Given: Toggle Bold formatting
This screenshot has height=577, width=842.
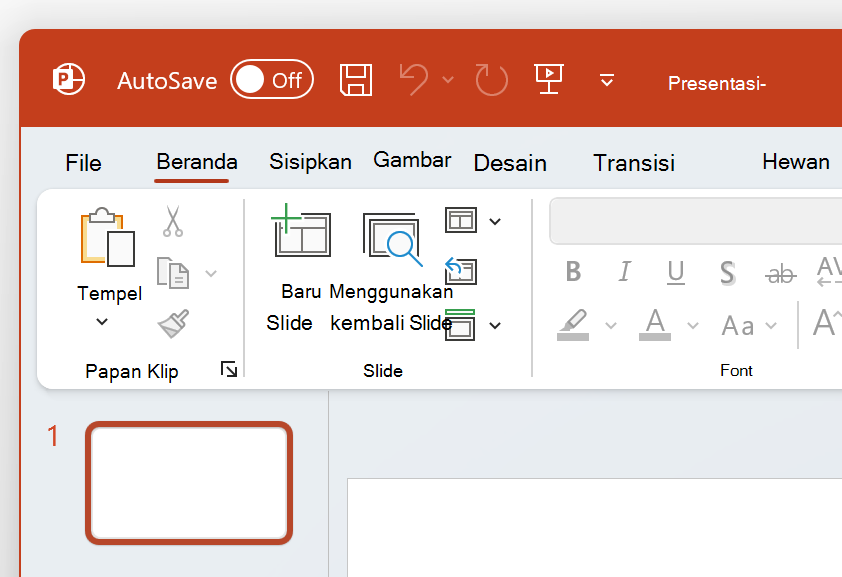Looking at the screenshot, I should tap(573, 271).
